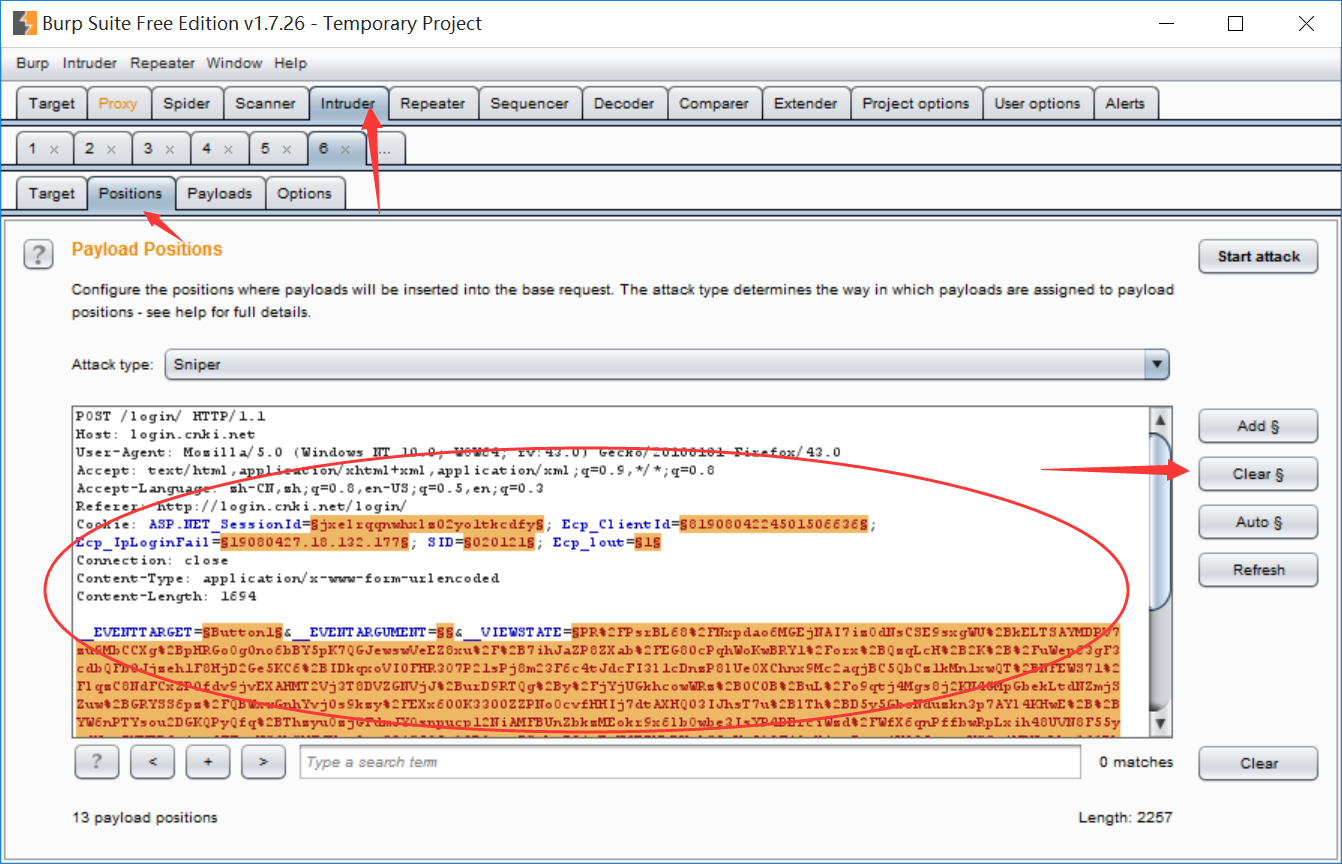Open a new Intruder tab with the ... tab

(x=386, y=149)
